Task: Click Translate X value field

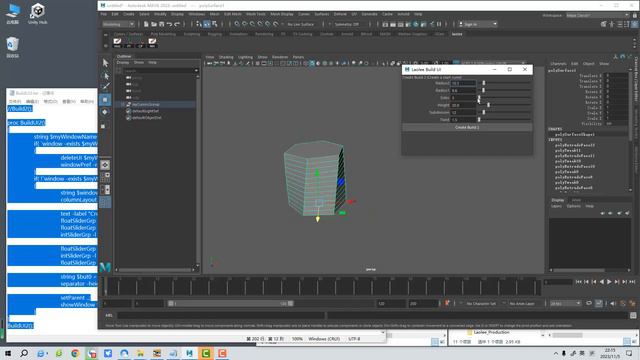Action: click(x=616, y=76)
